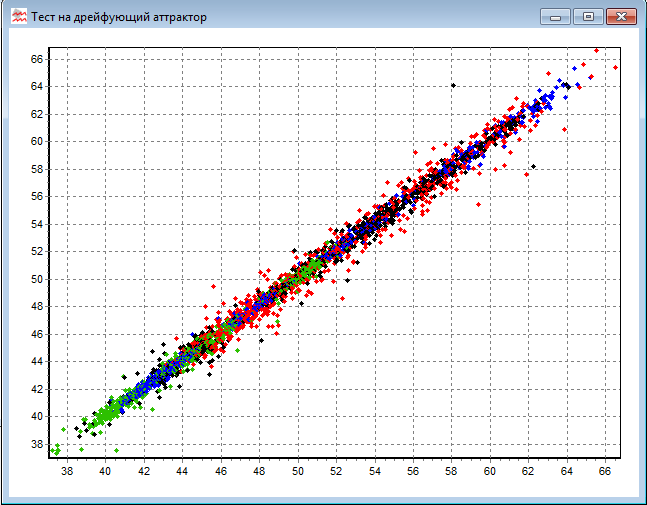Click the application icon in the title bar

(x=18, y=17)
